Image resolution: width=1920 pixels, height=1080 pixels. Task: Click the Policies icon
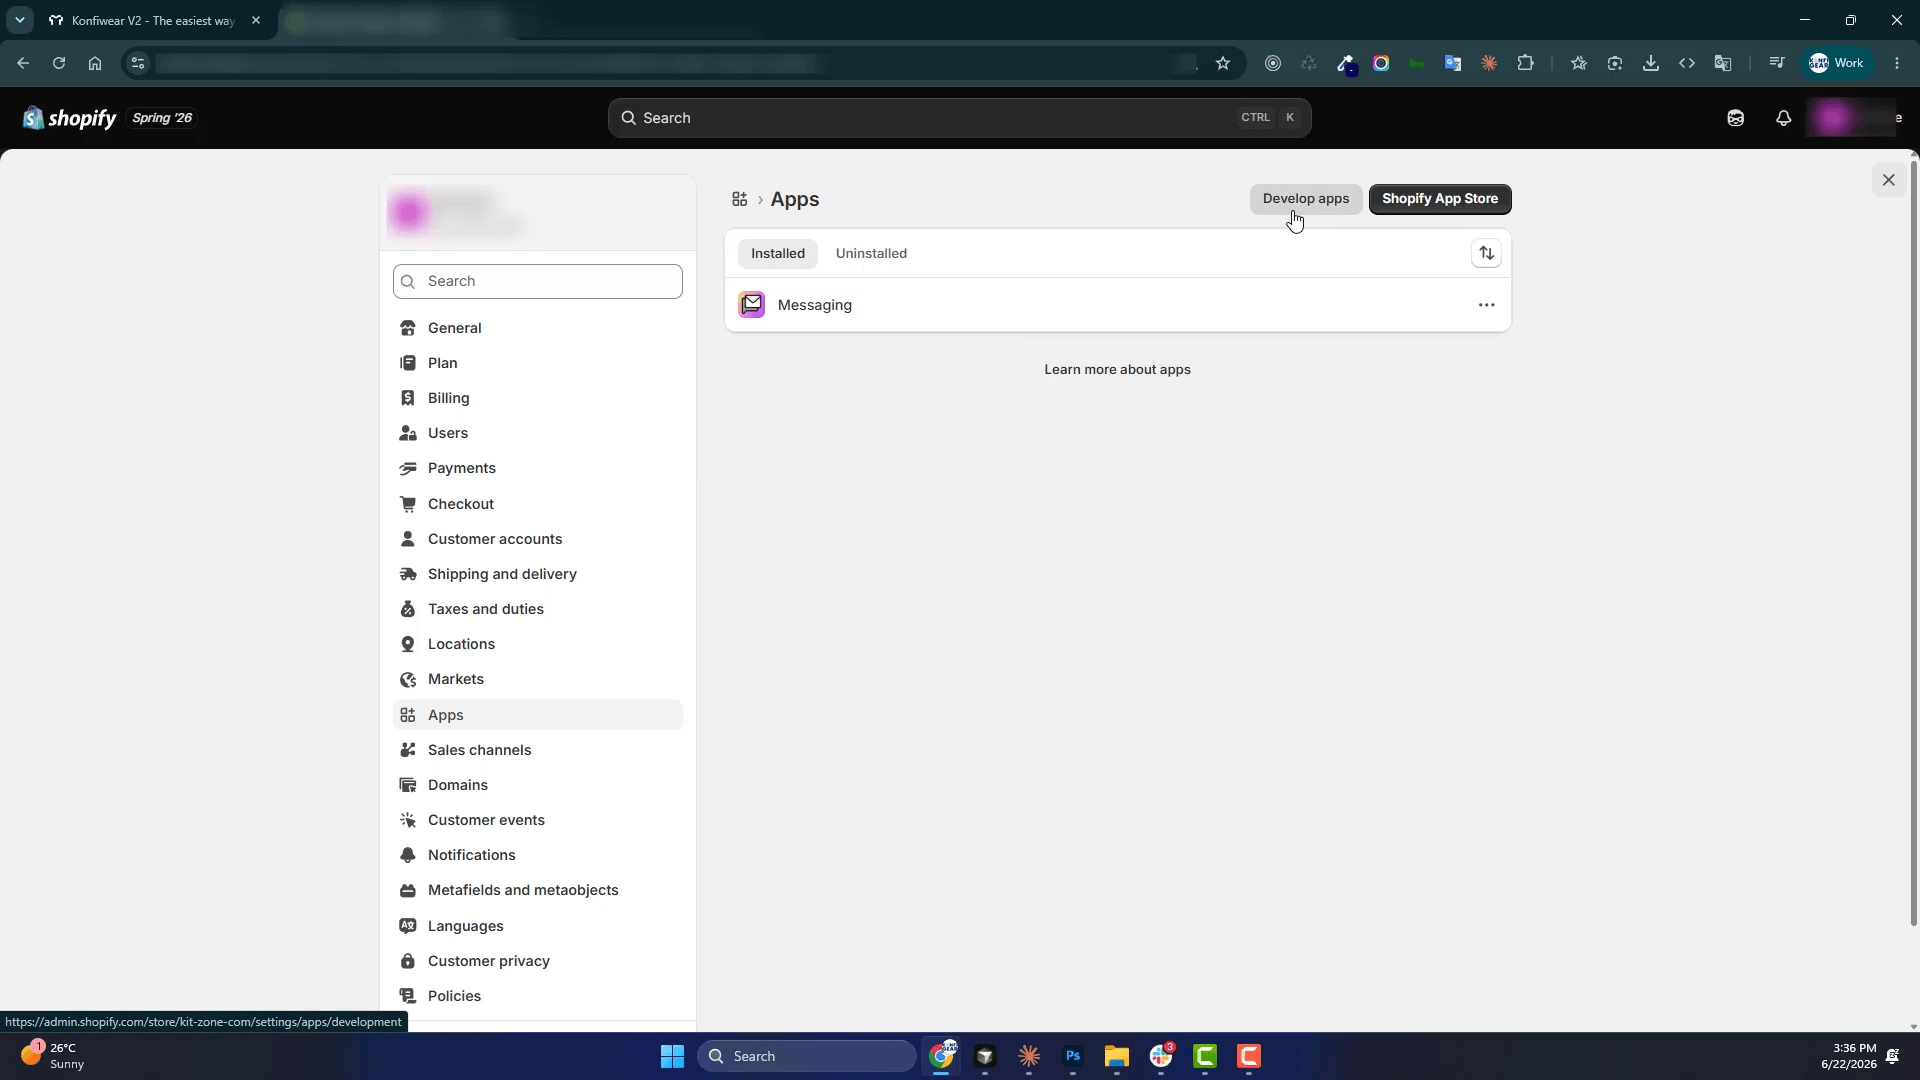(408, 996)
